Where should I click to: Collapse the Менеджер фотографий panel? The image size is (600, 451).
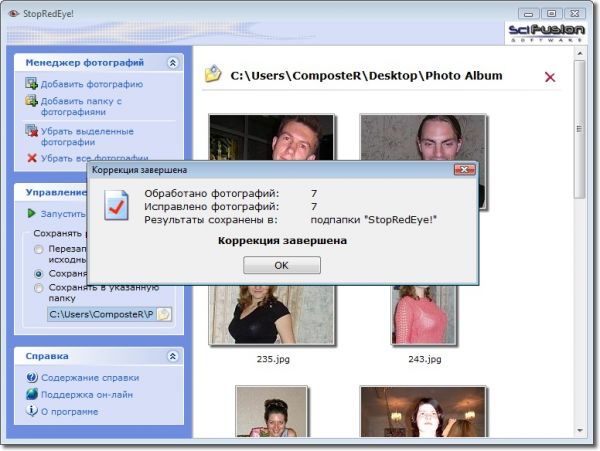pyautogui.click(x=172, y=62)
